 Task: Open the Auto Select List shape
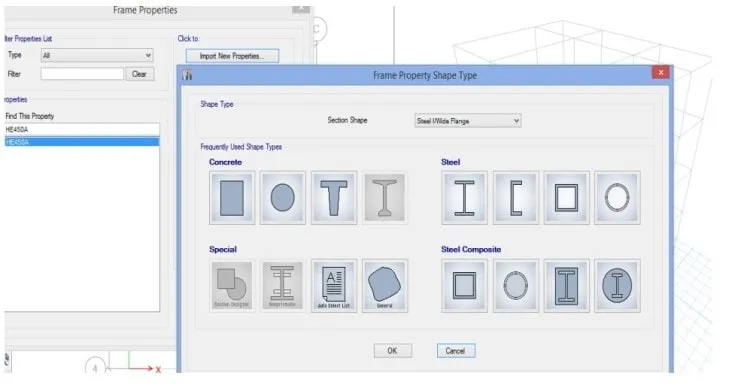coord(334,286)
